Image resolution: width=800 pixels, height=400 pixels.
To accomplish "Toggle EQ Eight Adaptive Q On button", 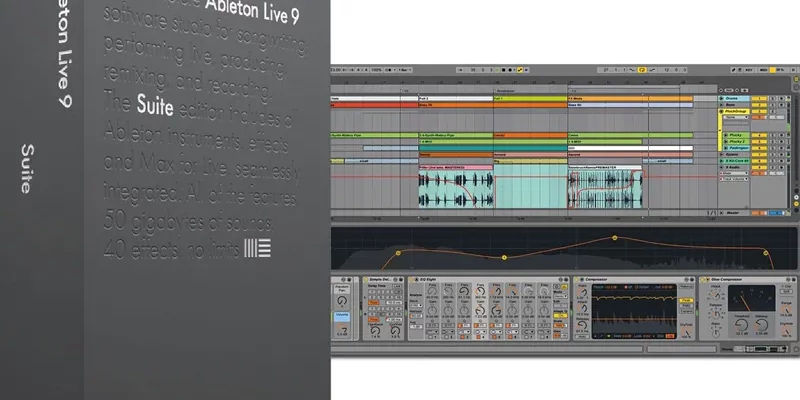I will coord(559,316).
